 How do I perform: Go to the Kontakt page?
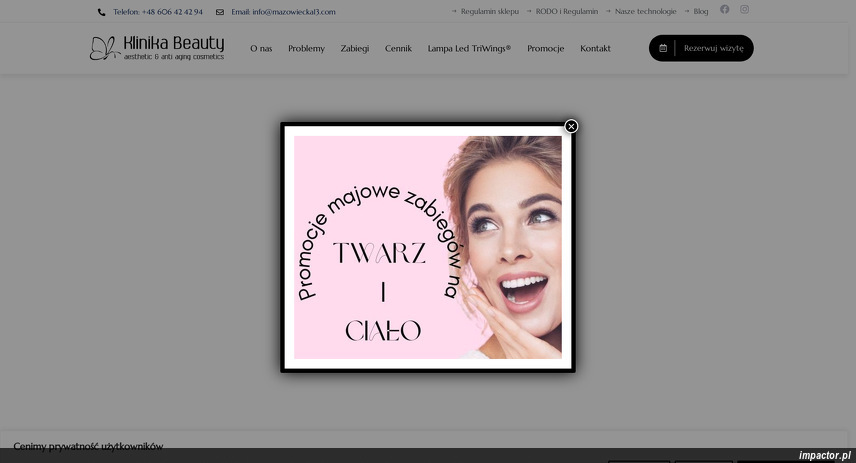pyautogui.click(x=595, y=48)
